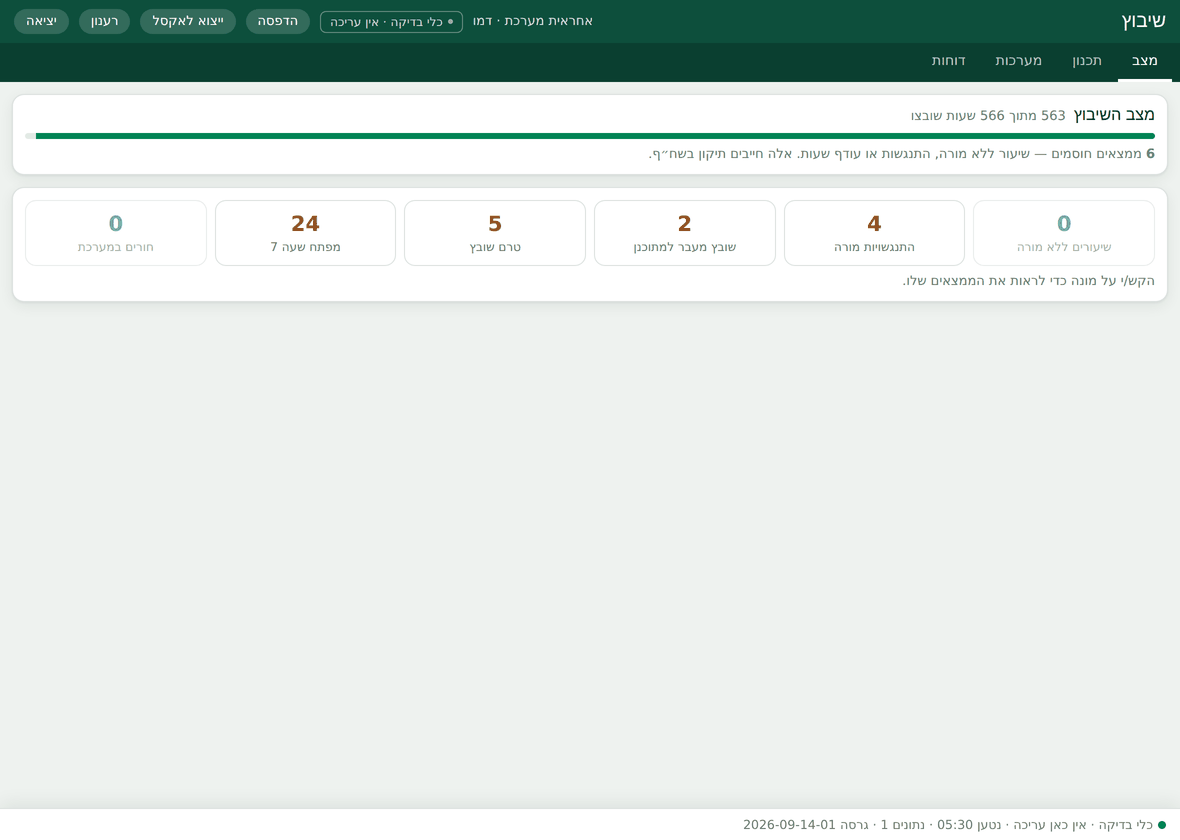The image size is (1180, 840).
Task: Click the הדפסה print button
Action: click(x=278, y=21)
